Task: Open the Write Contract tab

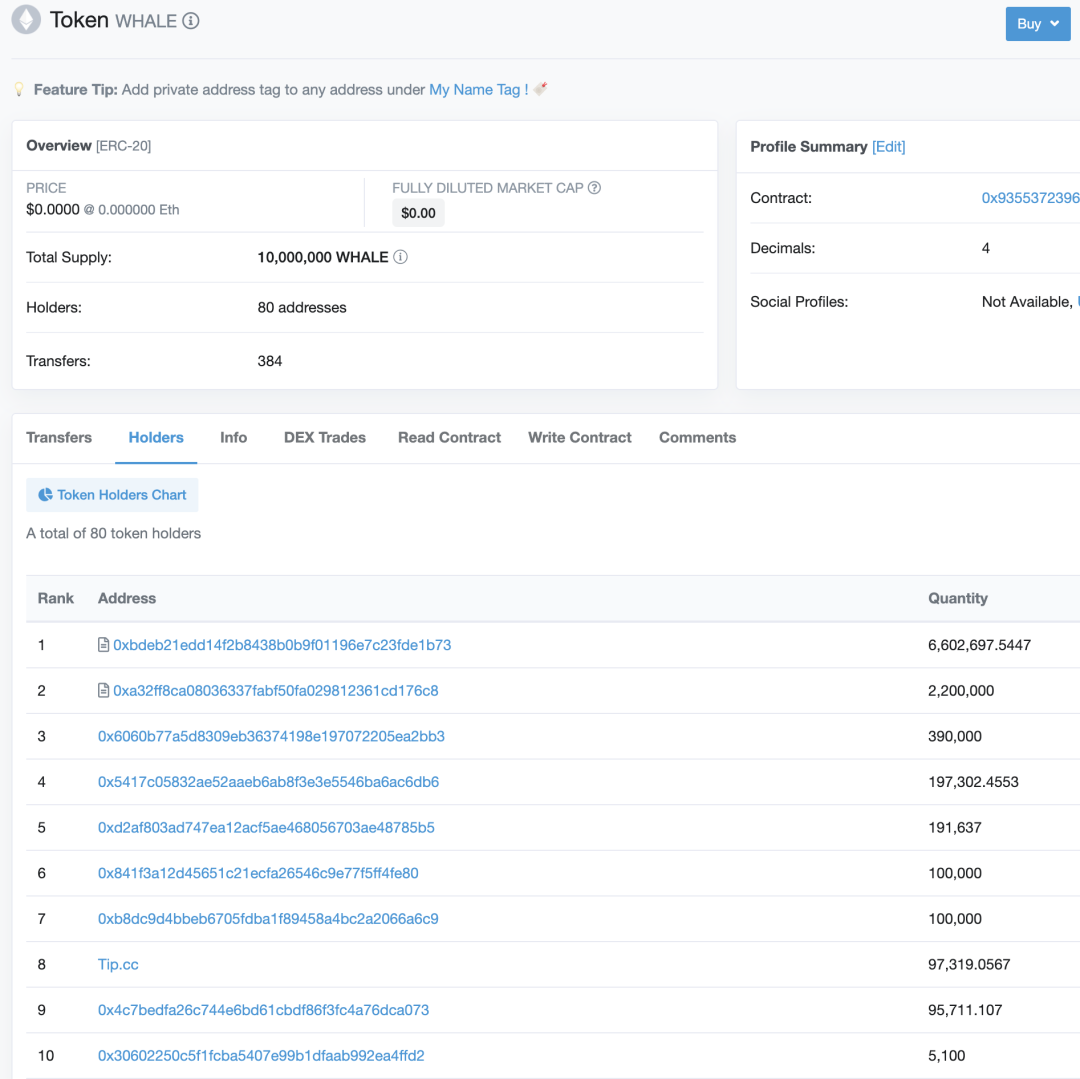Action: [580, 438]
